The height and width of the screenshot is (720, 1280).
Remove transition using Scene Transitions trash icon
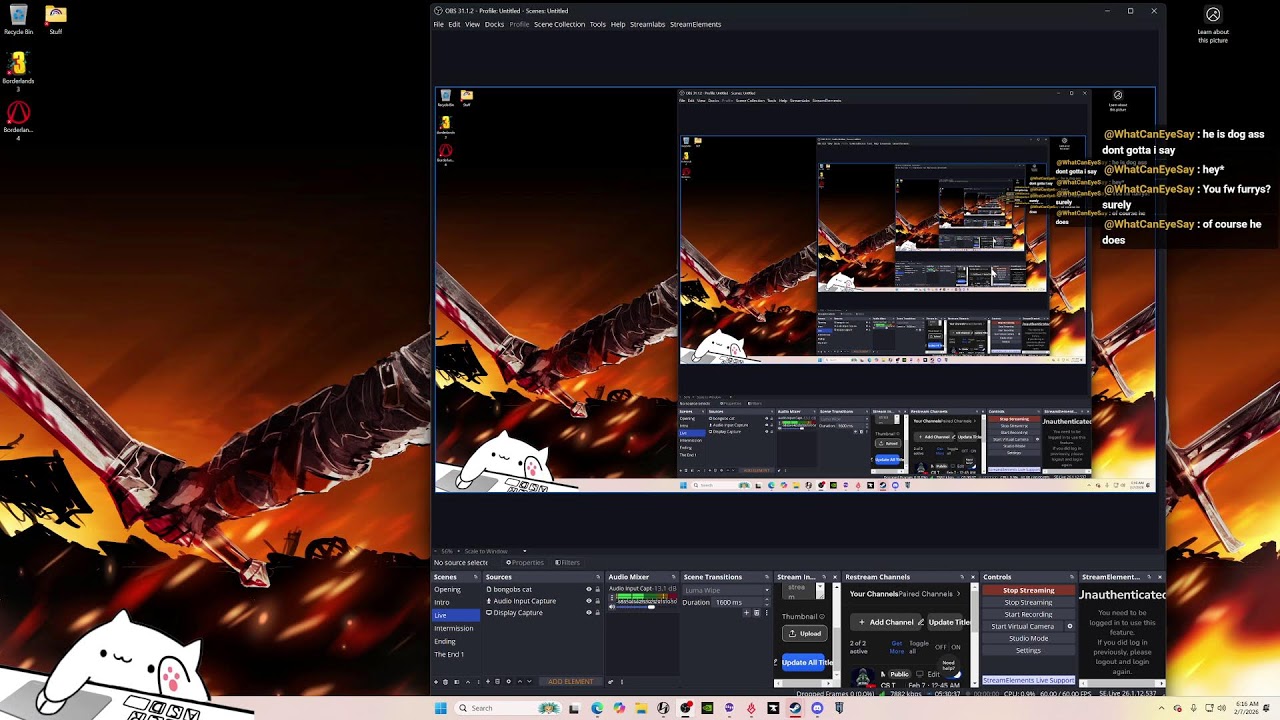click(x=756, y=613)
